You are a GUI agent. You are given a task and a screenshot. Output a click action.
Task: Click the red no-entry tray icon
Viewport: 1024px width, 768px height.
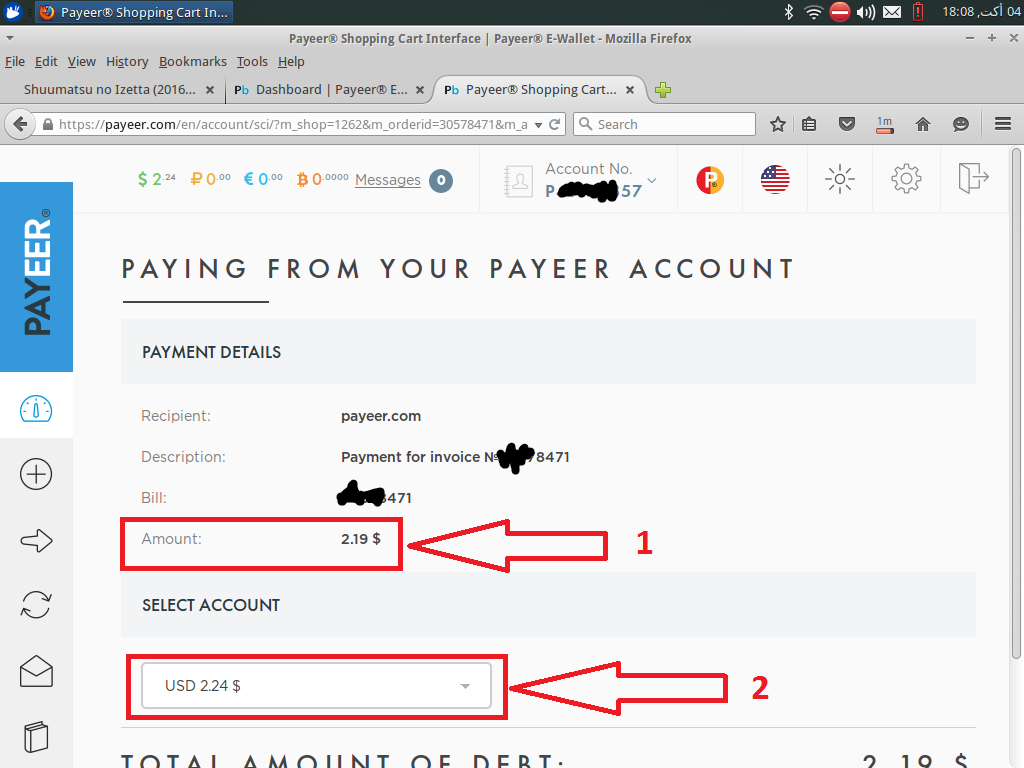coord(840,12)
